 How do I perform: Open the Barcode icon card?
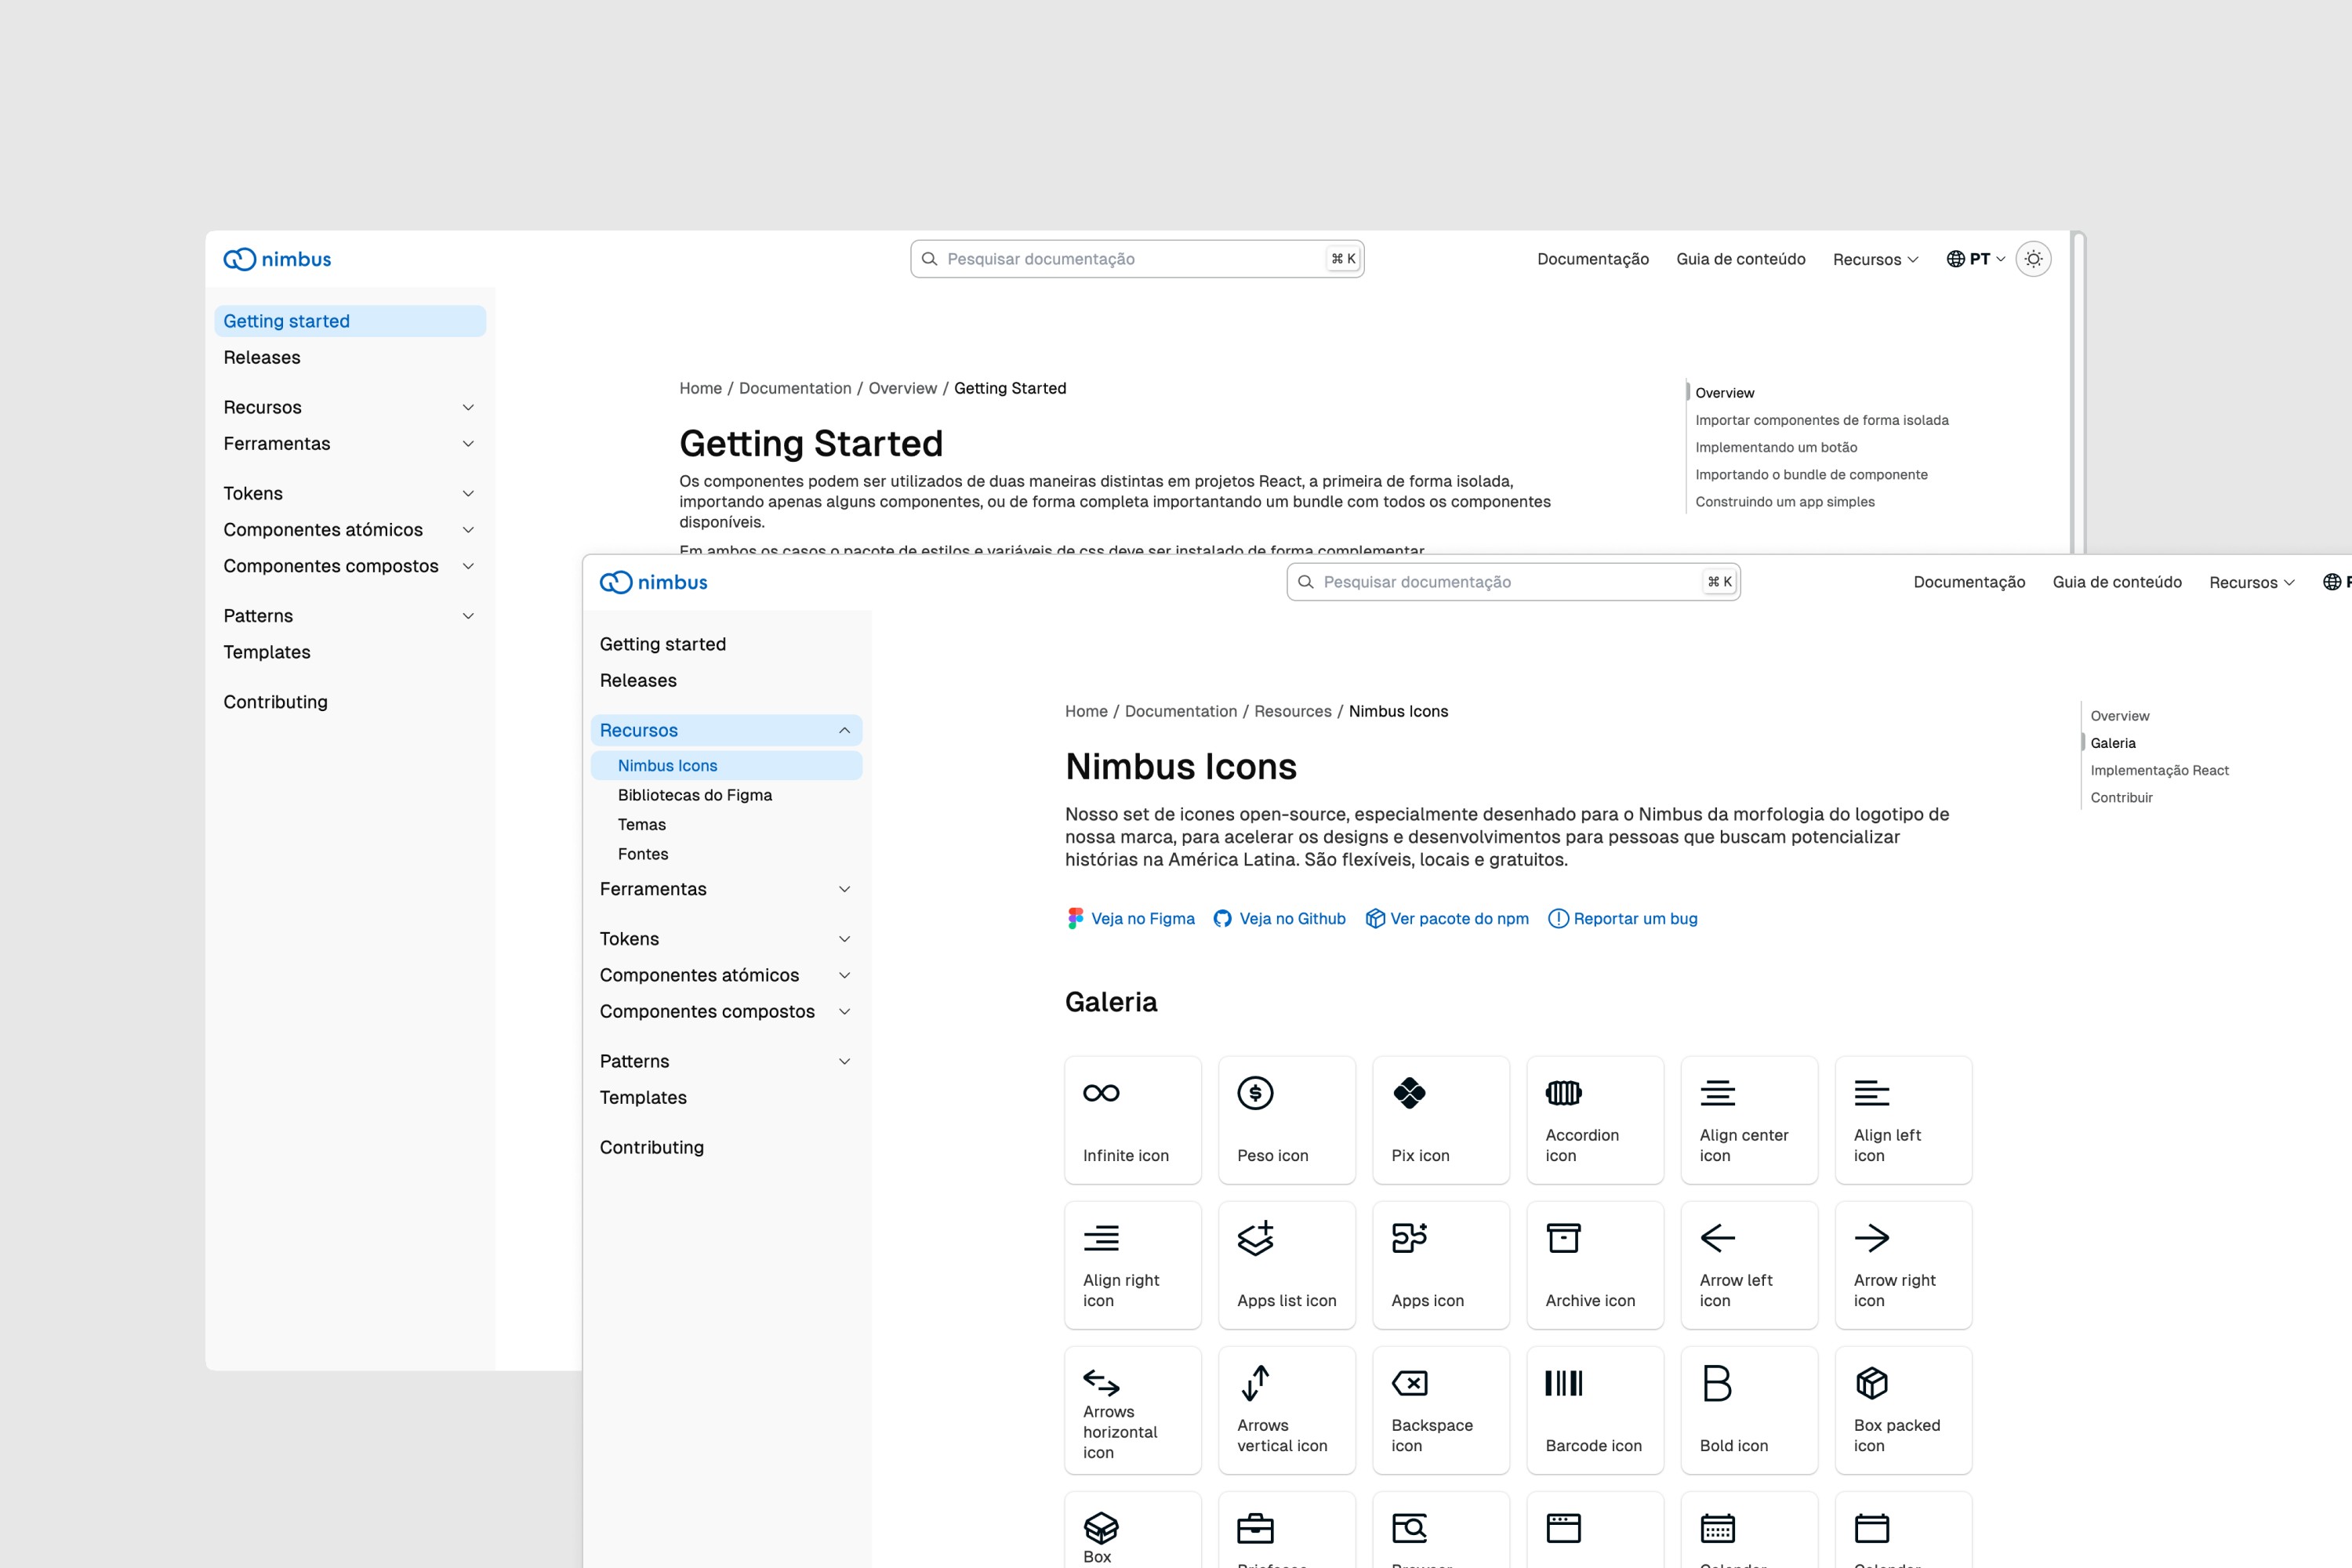pos(1595,1410)
